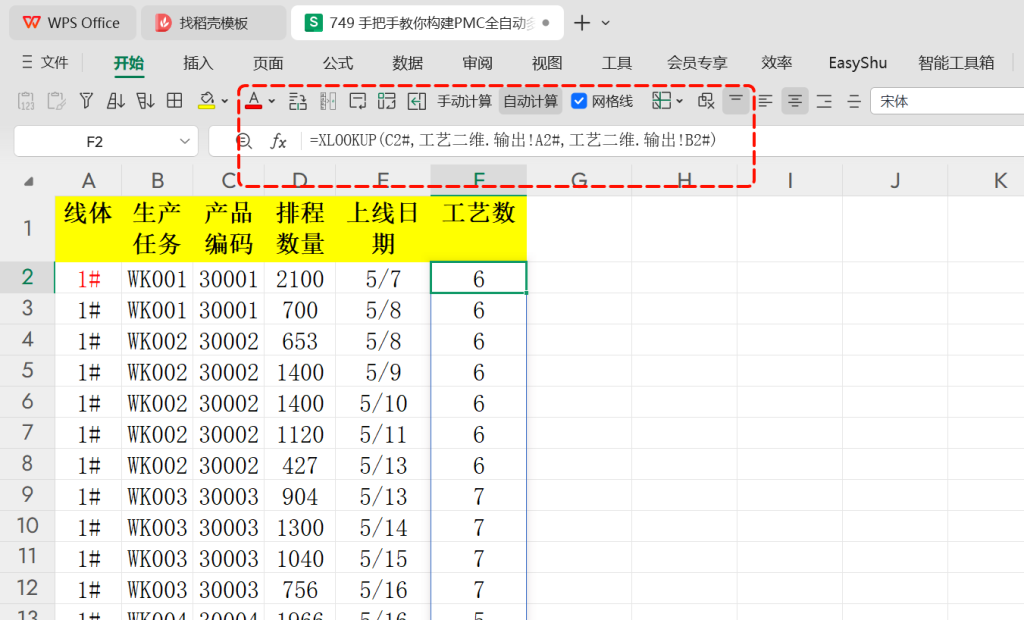The width and height of the screenshot is (1024, 620).
Task: Open the 数据 ribbon tab
Action: click(408, 63)
